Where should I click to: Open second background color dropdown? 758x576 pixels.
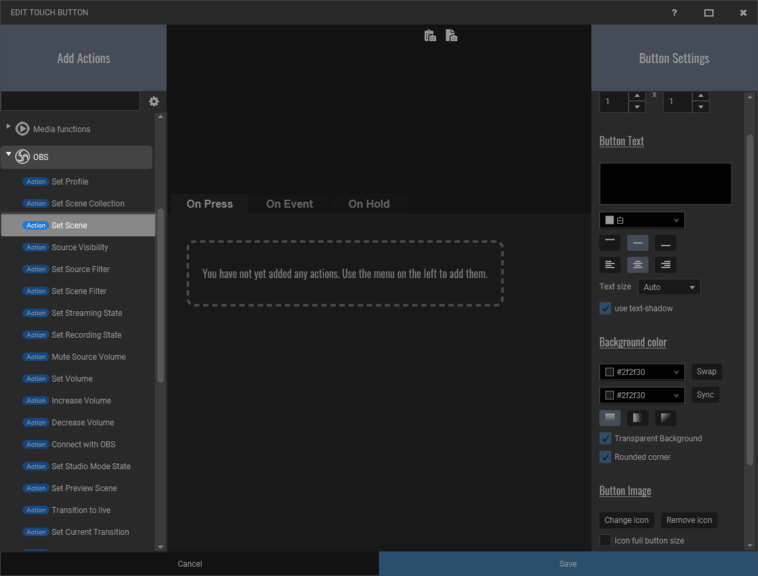642,395
